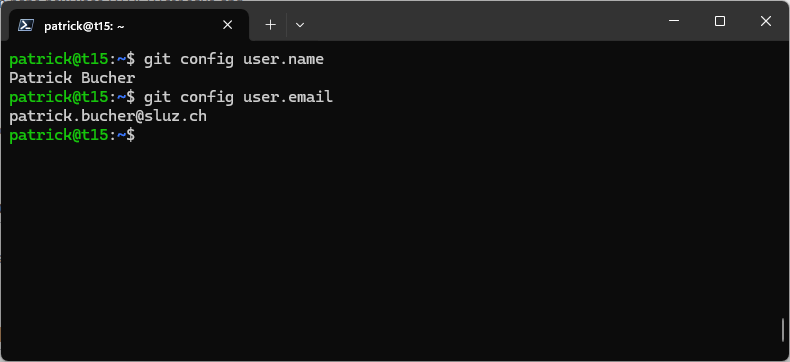Select the patrick@t15: ~ tab title
Screen dimensions: 790x362
pos(84,26)
